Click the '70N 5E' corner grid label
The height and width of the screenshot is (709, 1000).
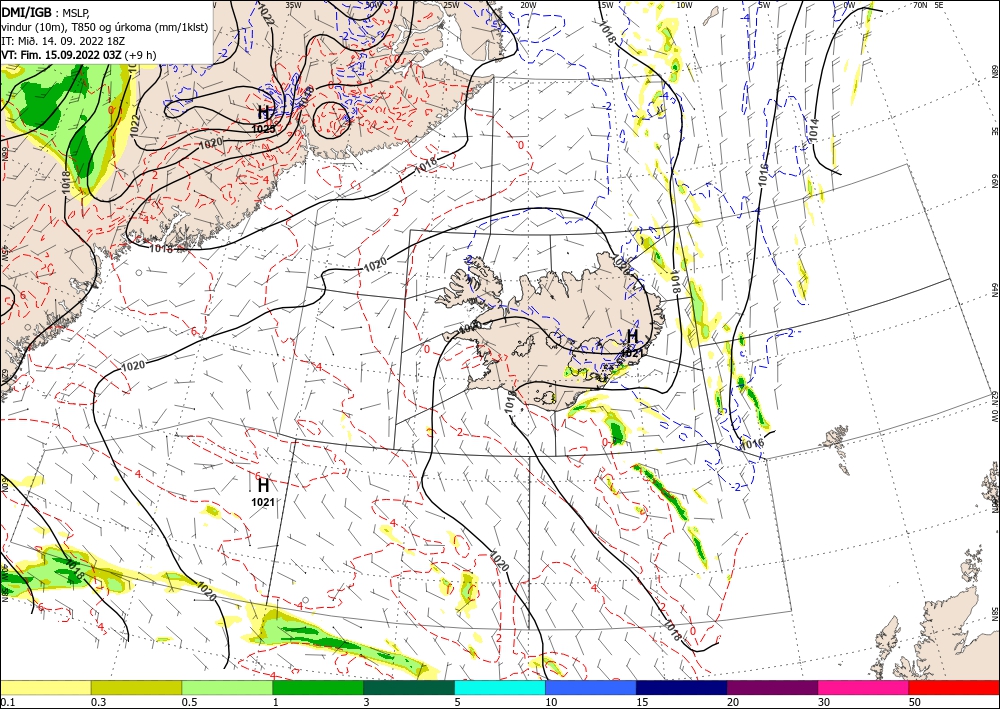point(928,5)
